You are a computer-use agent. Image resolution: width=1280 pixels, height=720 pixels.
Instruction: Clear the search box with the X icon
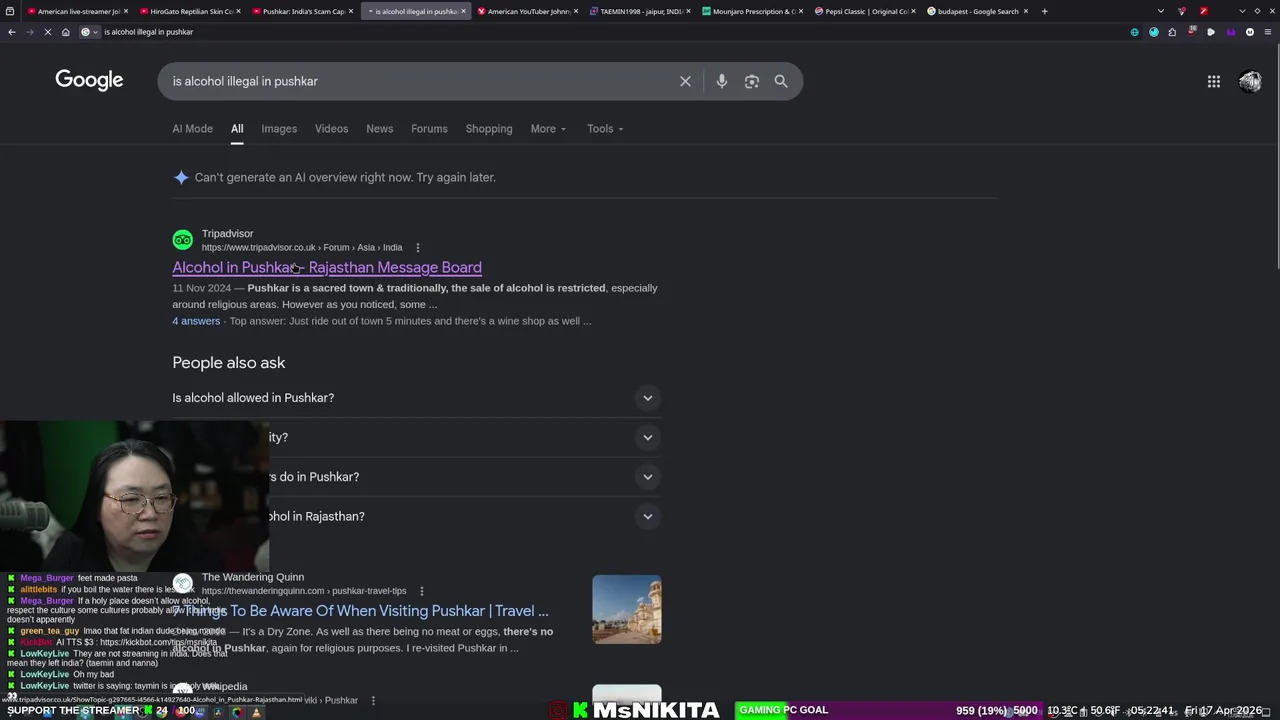(x=685, y=81)
